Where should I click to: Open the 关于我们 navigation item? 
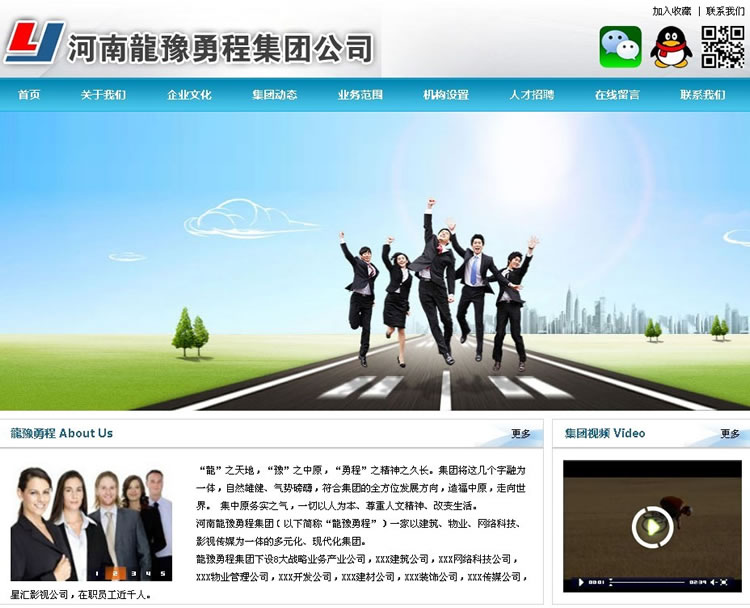[103, 95]
